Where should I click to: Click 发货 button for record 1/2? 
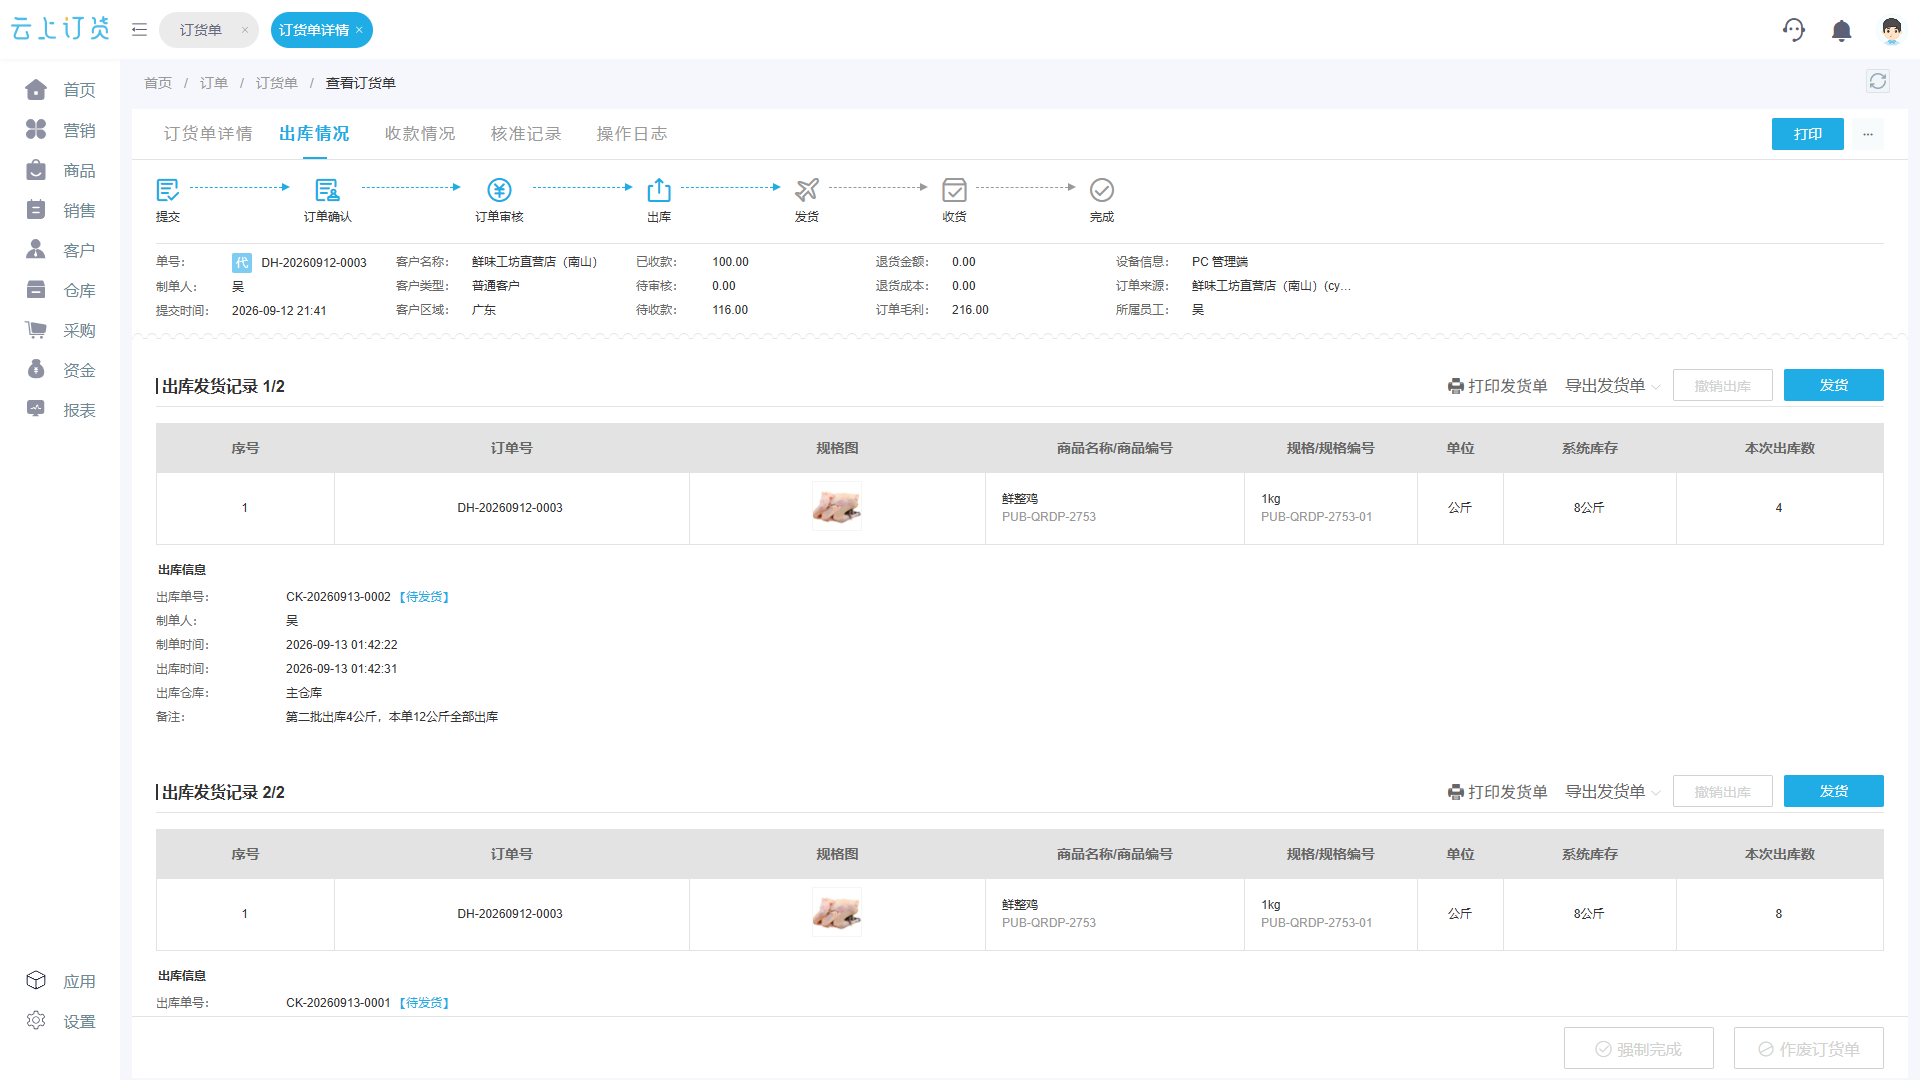tap(1833, 385)
